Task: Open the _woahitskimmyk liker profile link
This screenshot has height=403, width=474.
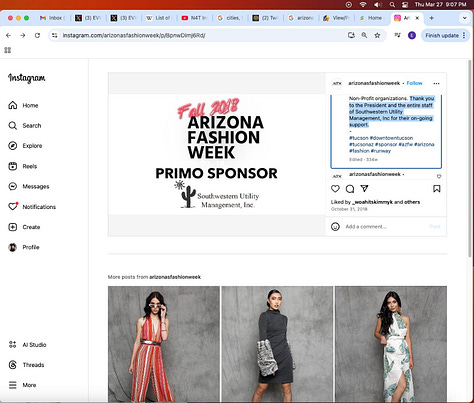Action: (372, 202)
